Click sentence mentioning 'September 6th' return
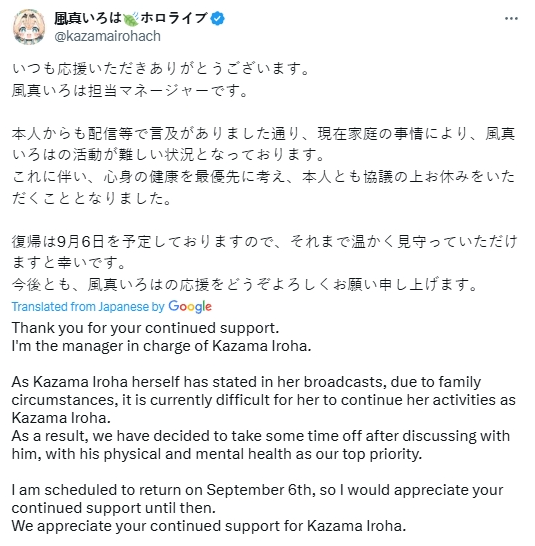The width and height of the screenshot is (535, 546). [257, 499]
